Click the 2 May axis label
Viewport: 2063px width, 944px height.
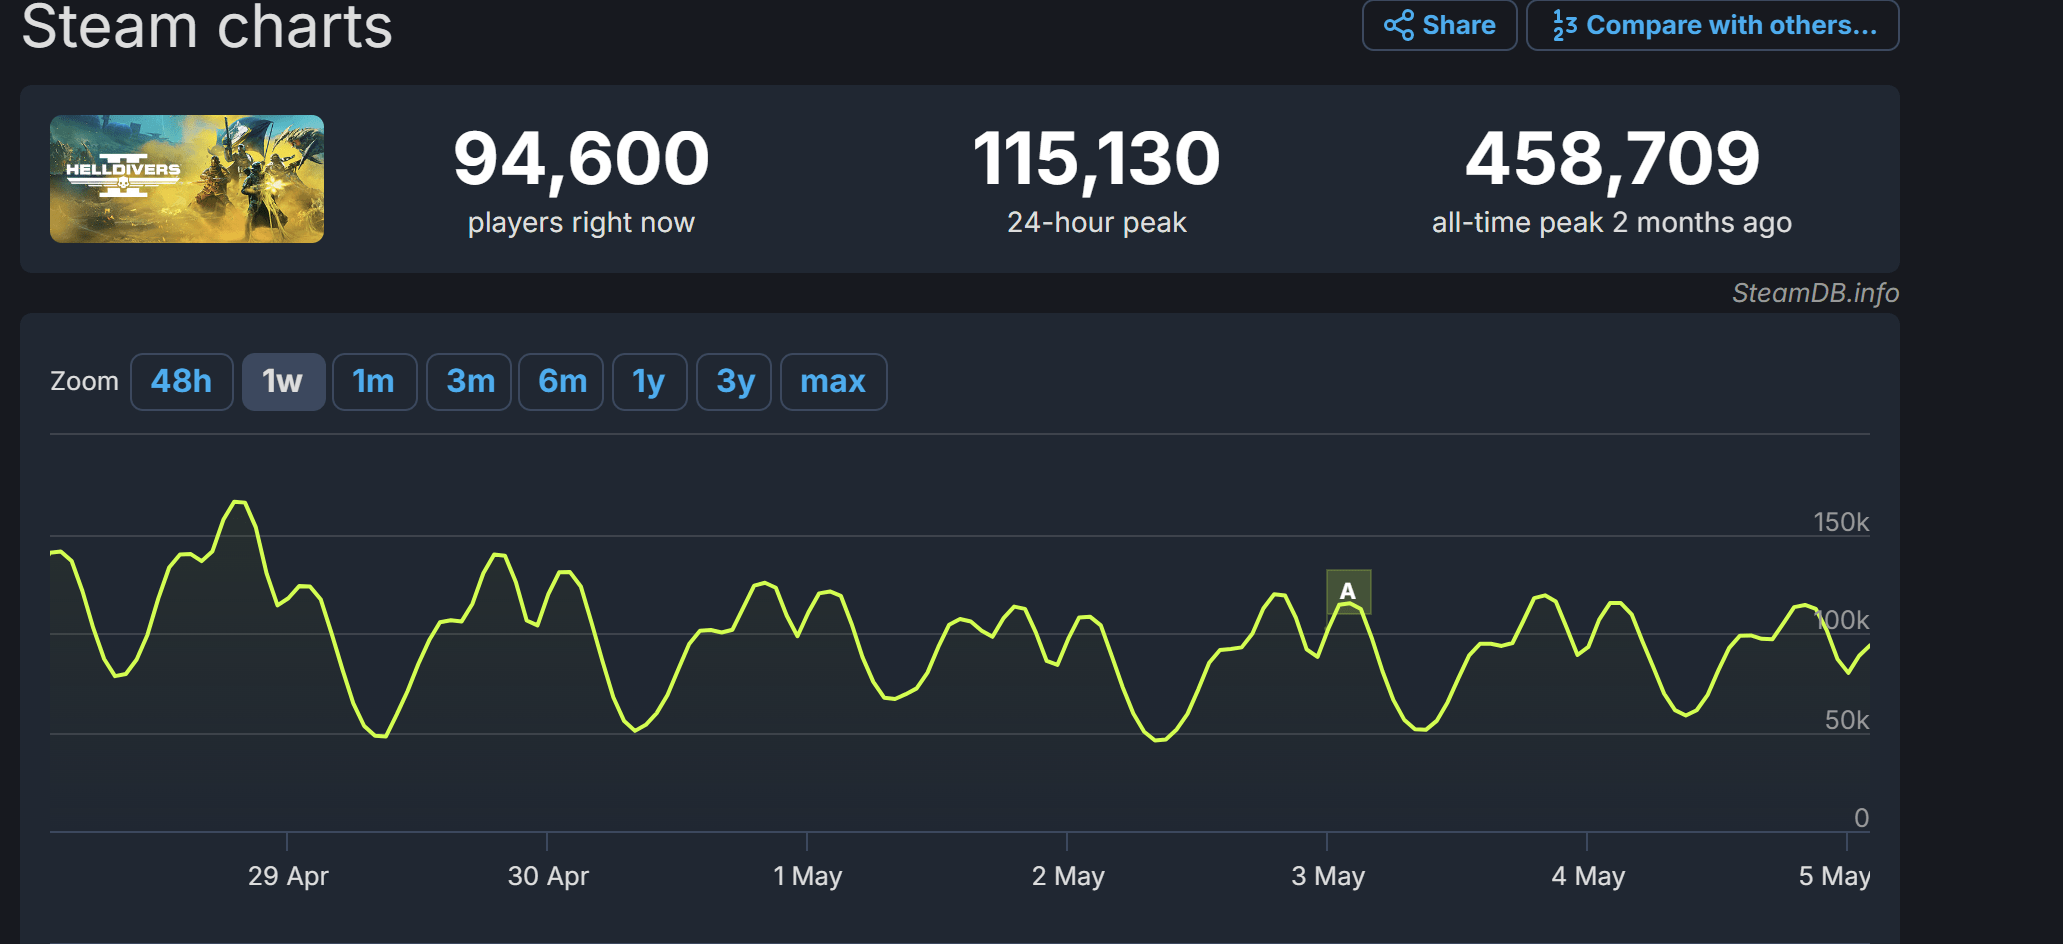coord(1068,876)
